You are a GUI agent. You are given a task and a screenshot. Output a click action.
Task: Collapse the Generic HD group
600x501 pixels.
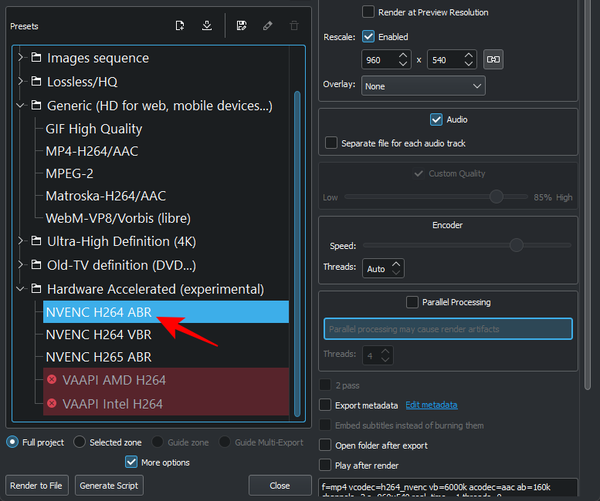pos(21,105)
